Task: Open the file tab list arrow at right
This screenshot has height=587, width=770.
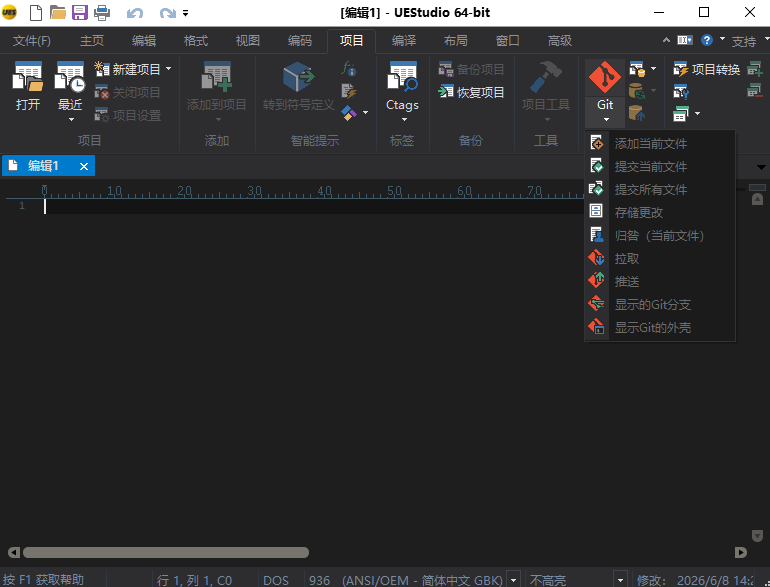Action: point(761,168)
